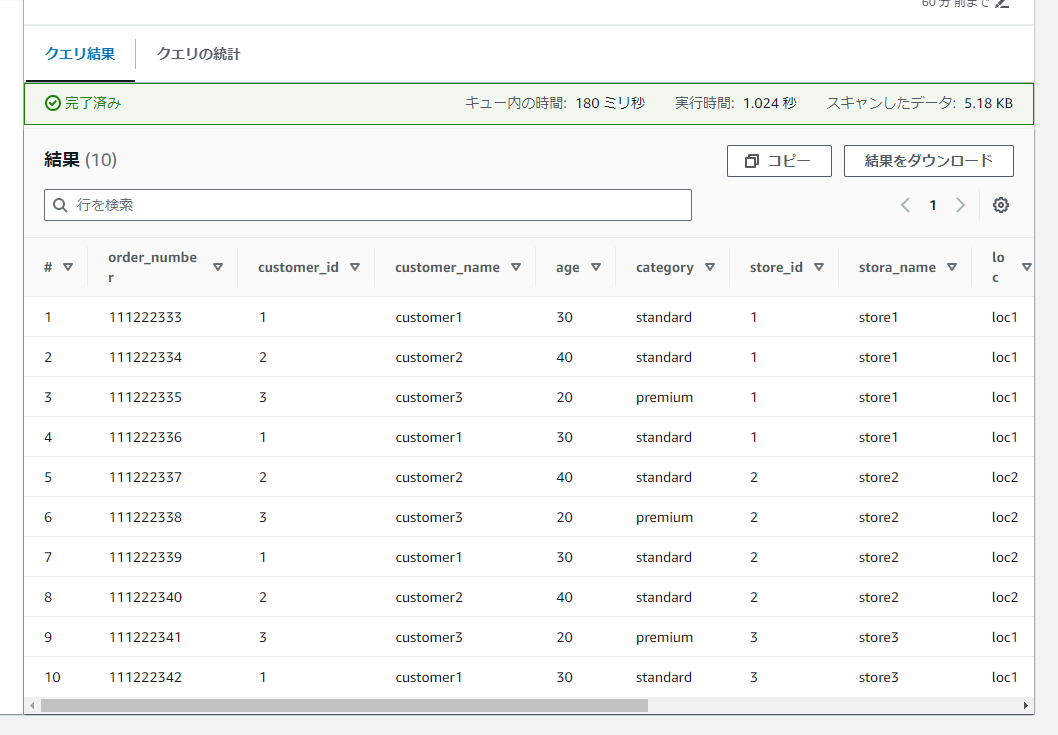Sort by the store_id column arrow
Image resolution: width=1058 pixels, height=735 pixels.
point(819,267)
